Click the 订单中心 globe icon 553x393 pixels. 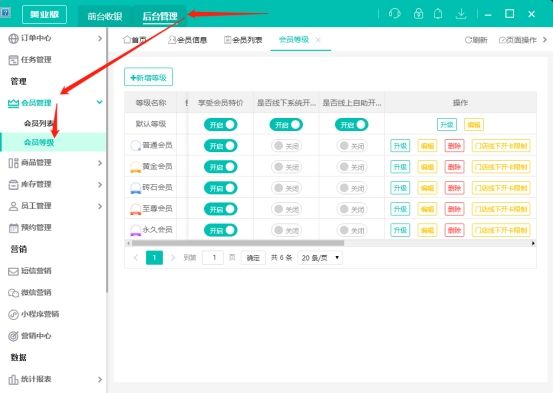pos(13,38)
